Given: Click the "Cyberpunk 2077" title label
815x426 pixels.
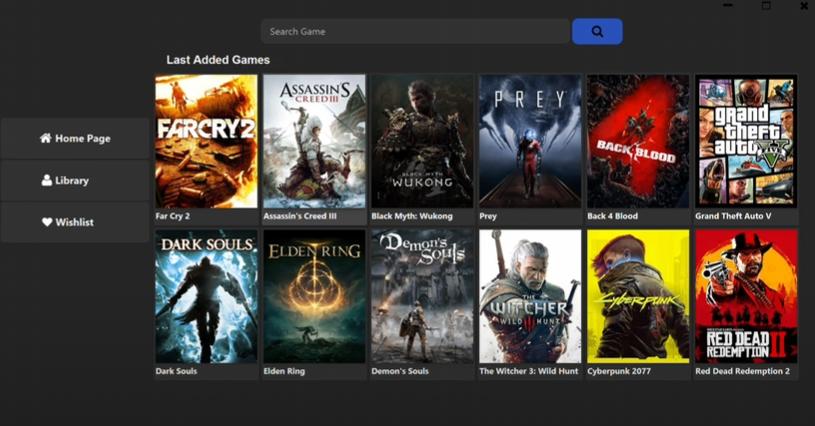Looking at the screenshot, I should click(x=619, y=371).
